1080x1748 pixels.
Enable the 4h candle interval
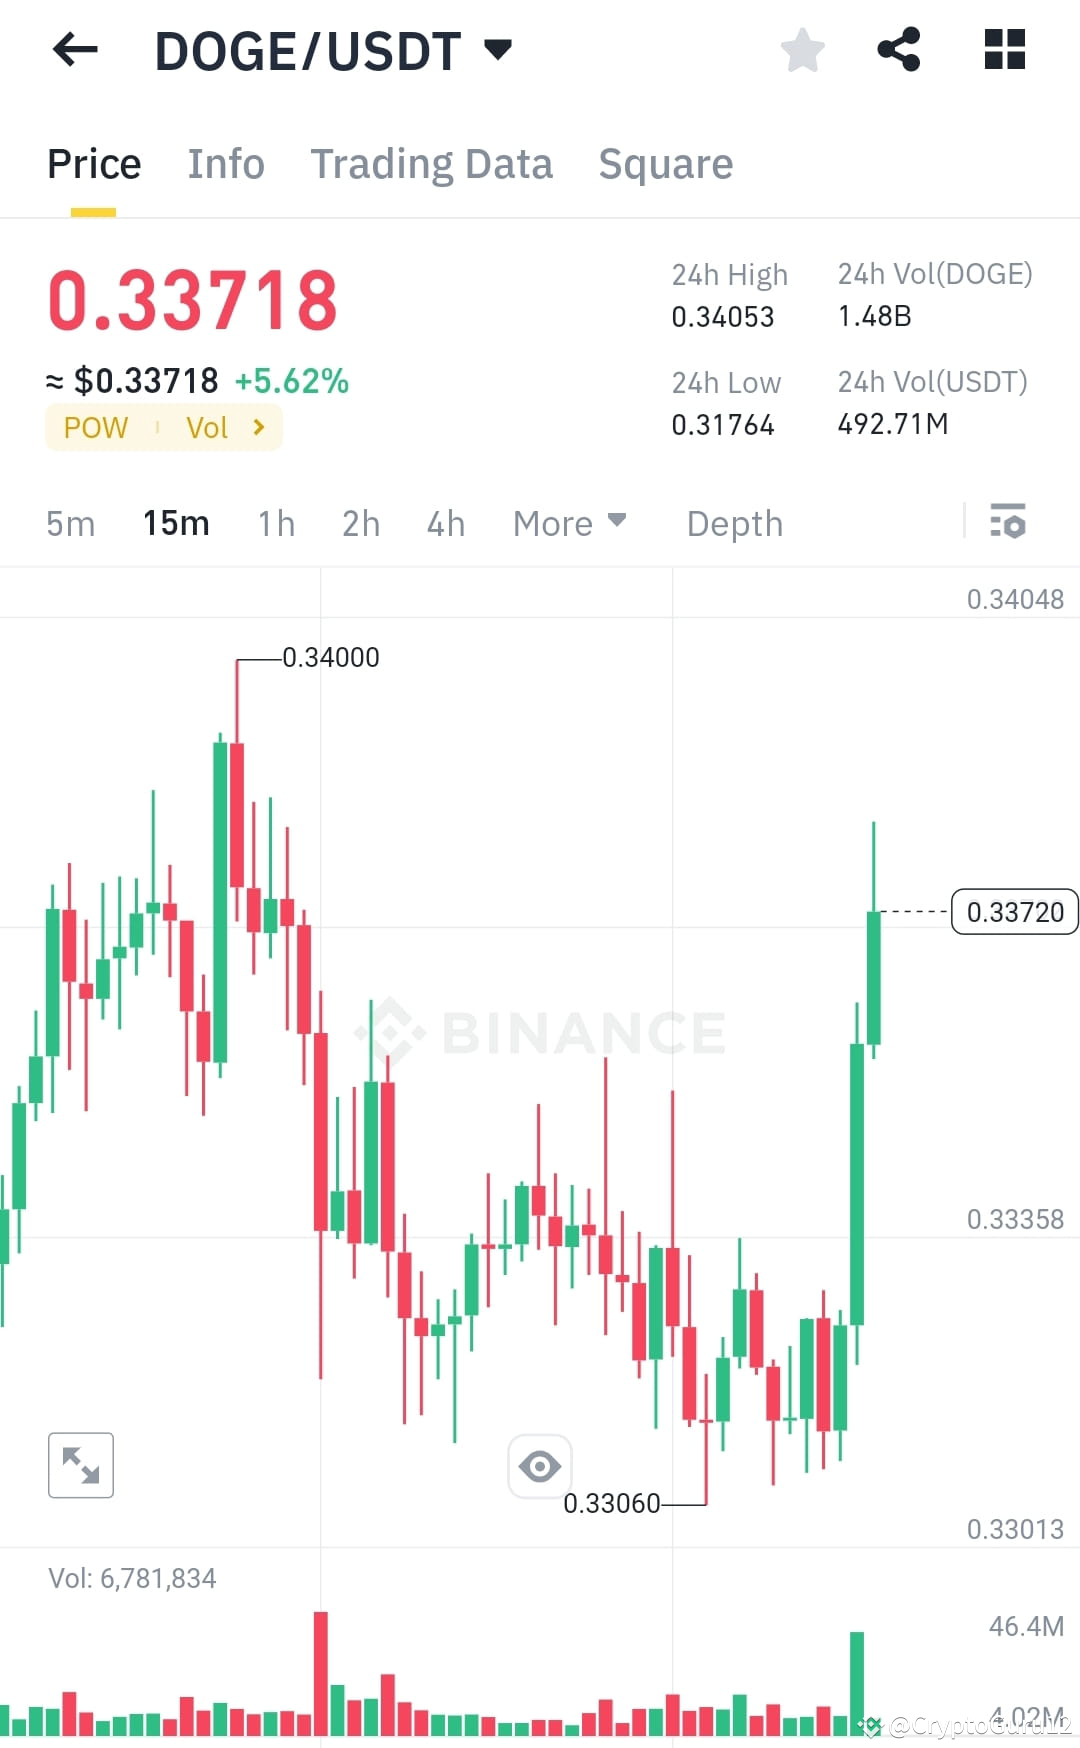[446, 522]
